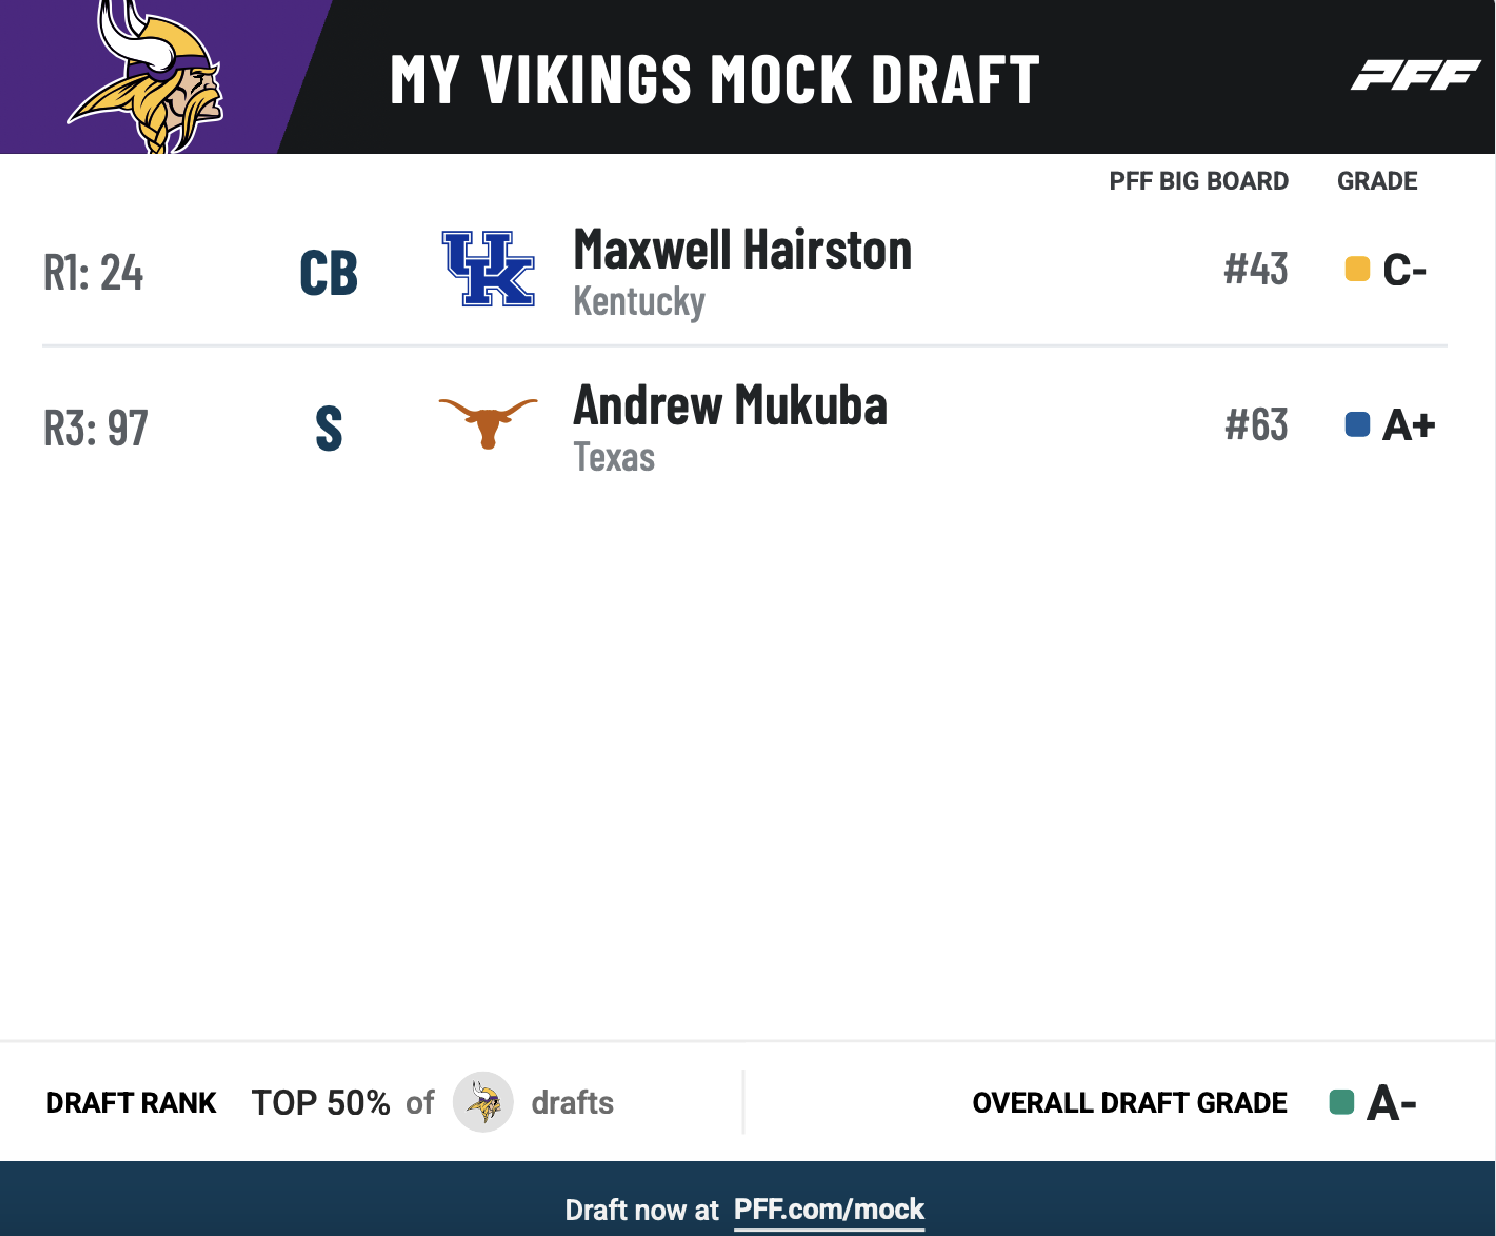Image resolution: width=1496 pixels, height=1236 pixels.
Task: Click the Vikings logo in header
Action: (146, 76)
